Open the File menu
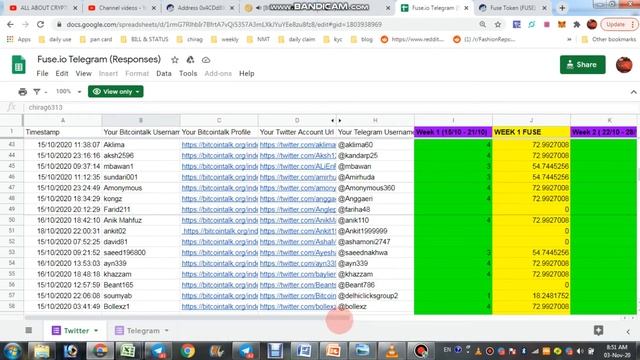640x360 pixels. coord(42,73)
